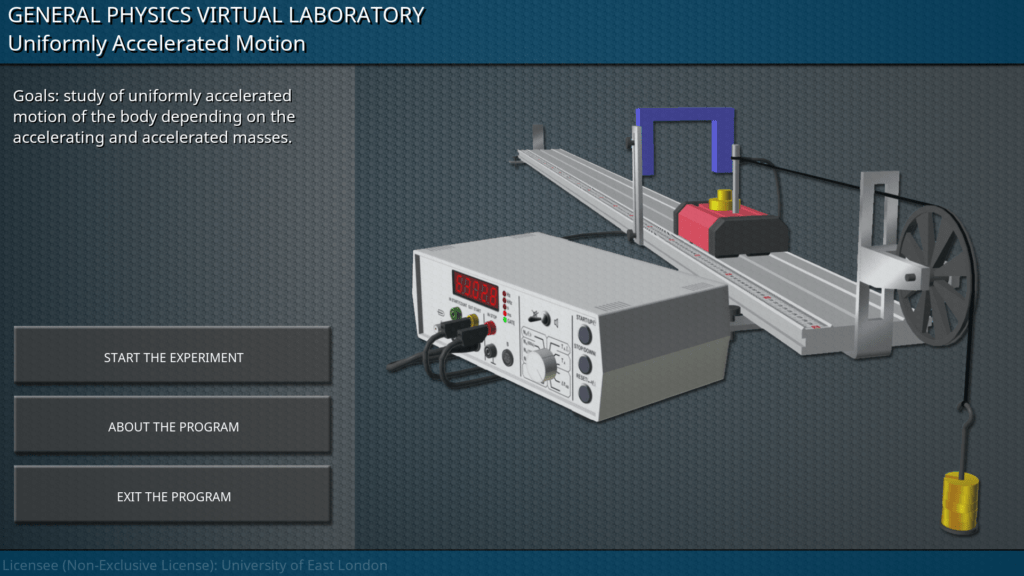Click the spoked pulley wheel
1024x576 pixels.
(935, 275)
